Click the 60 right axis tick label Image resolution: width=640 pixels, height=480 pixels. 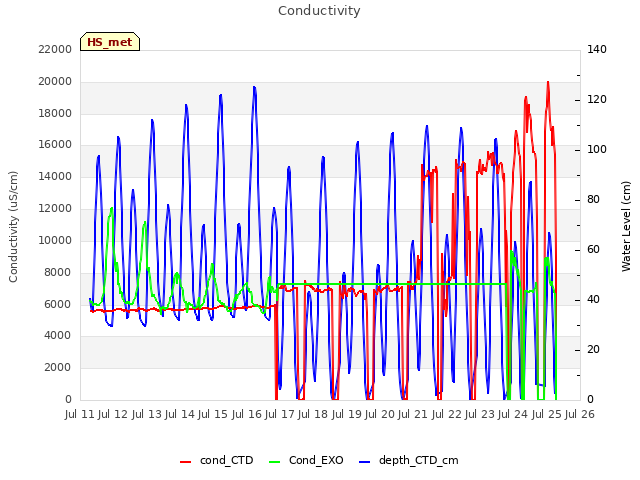pos(593,250)
